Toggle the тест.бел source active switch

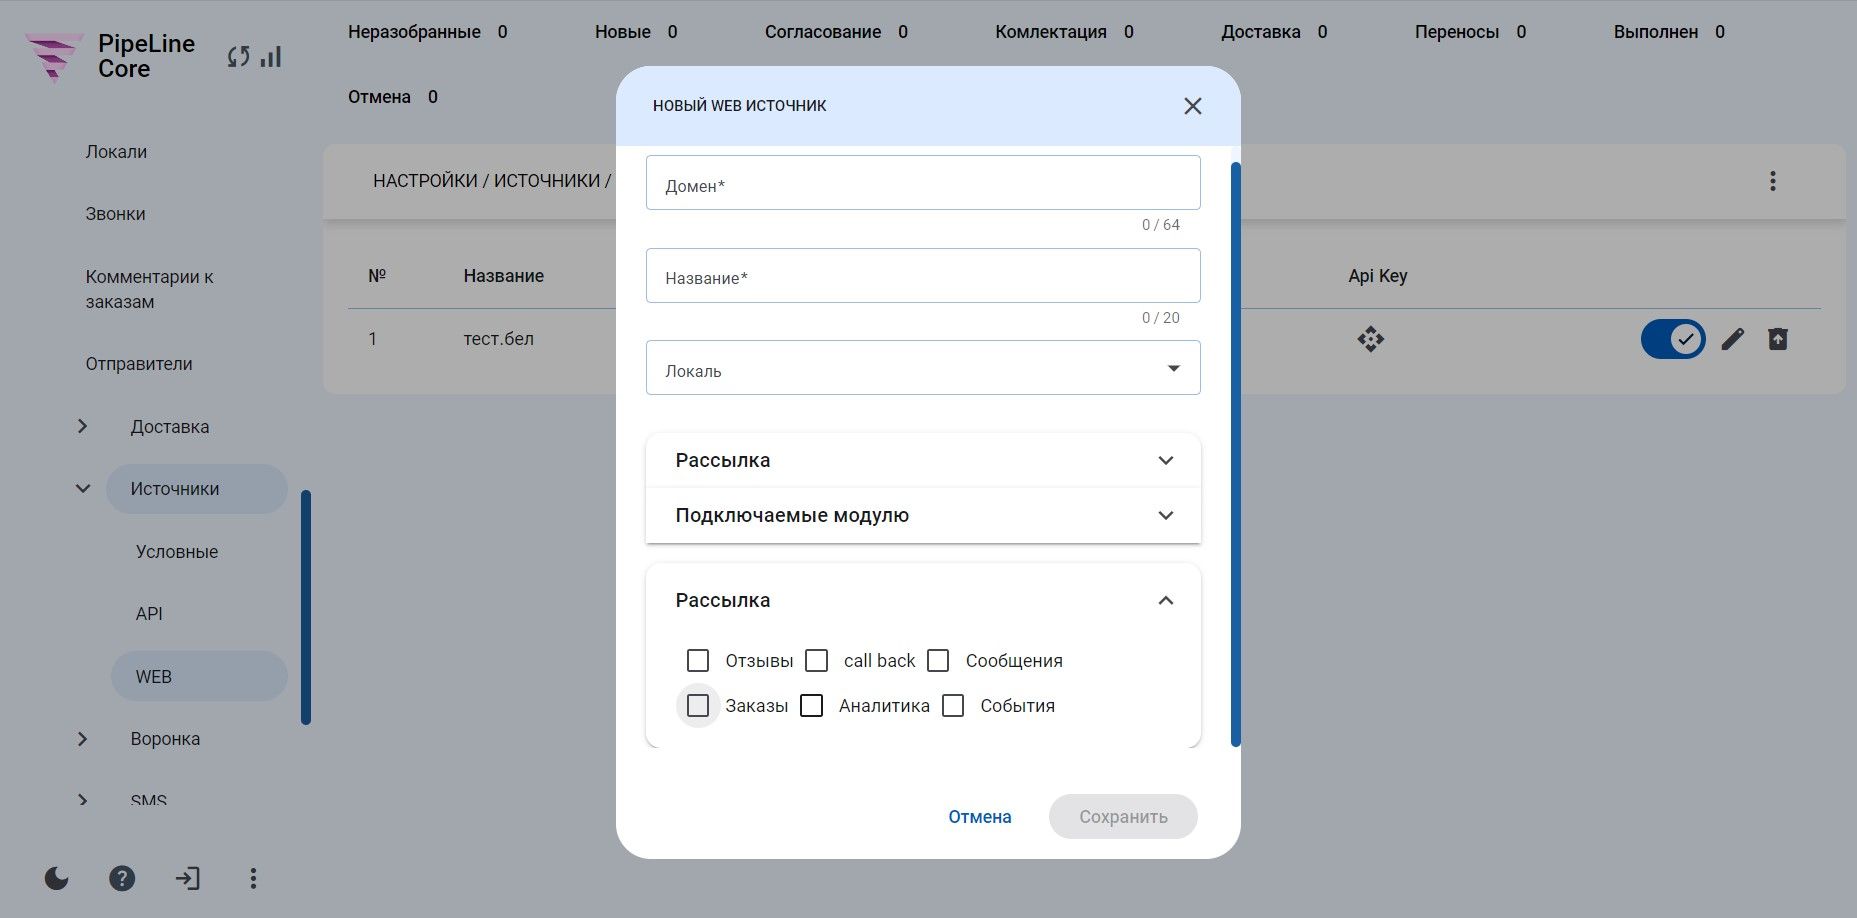pos(1673,339)
